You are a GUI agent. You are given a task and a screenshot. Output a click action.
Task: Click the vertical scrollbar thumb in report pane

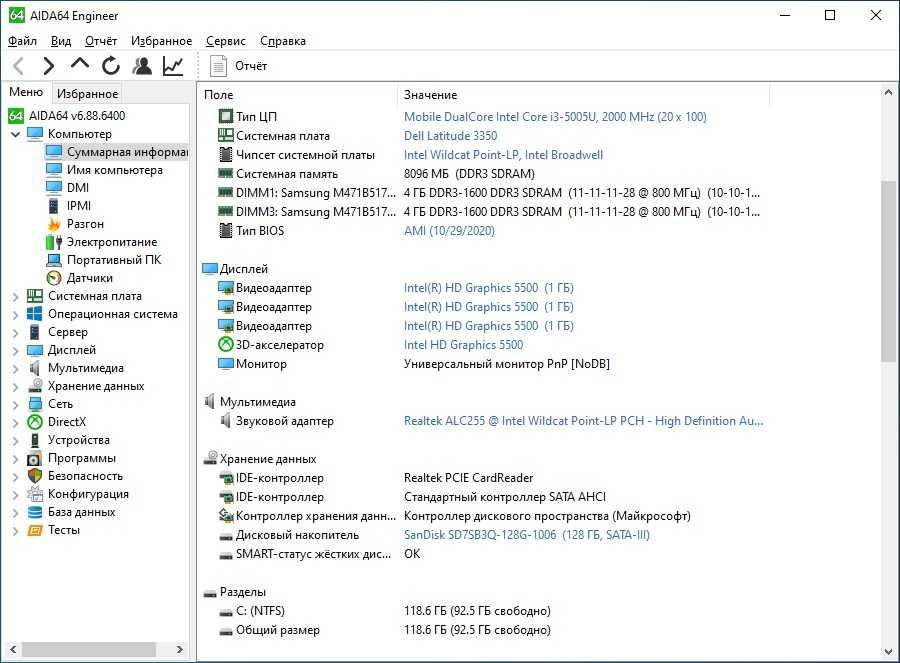coord(888,271)
